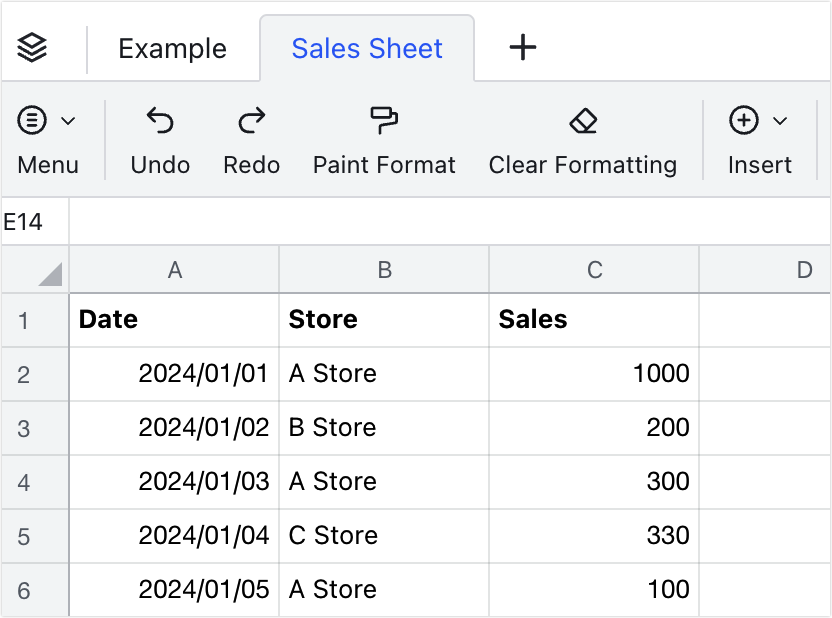Select the Sales Sheet tab
Image resolution: width=832 pixels, height=618 pixels.
point(367,48)
